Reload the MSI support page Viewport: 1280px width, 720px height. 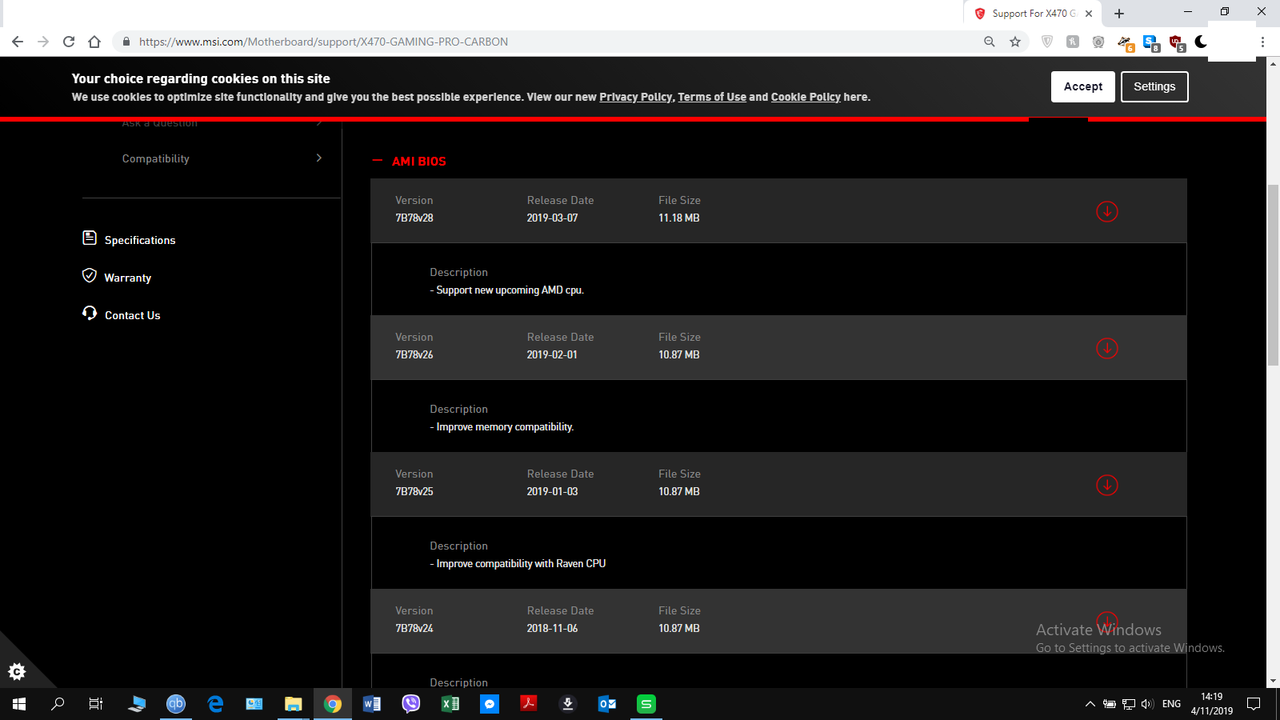click(x=69, y=42)
